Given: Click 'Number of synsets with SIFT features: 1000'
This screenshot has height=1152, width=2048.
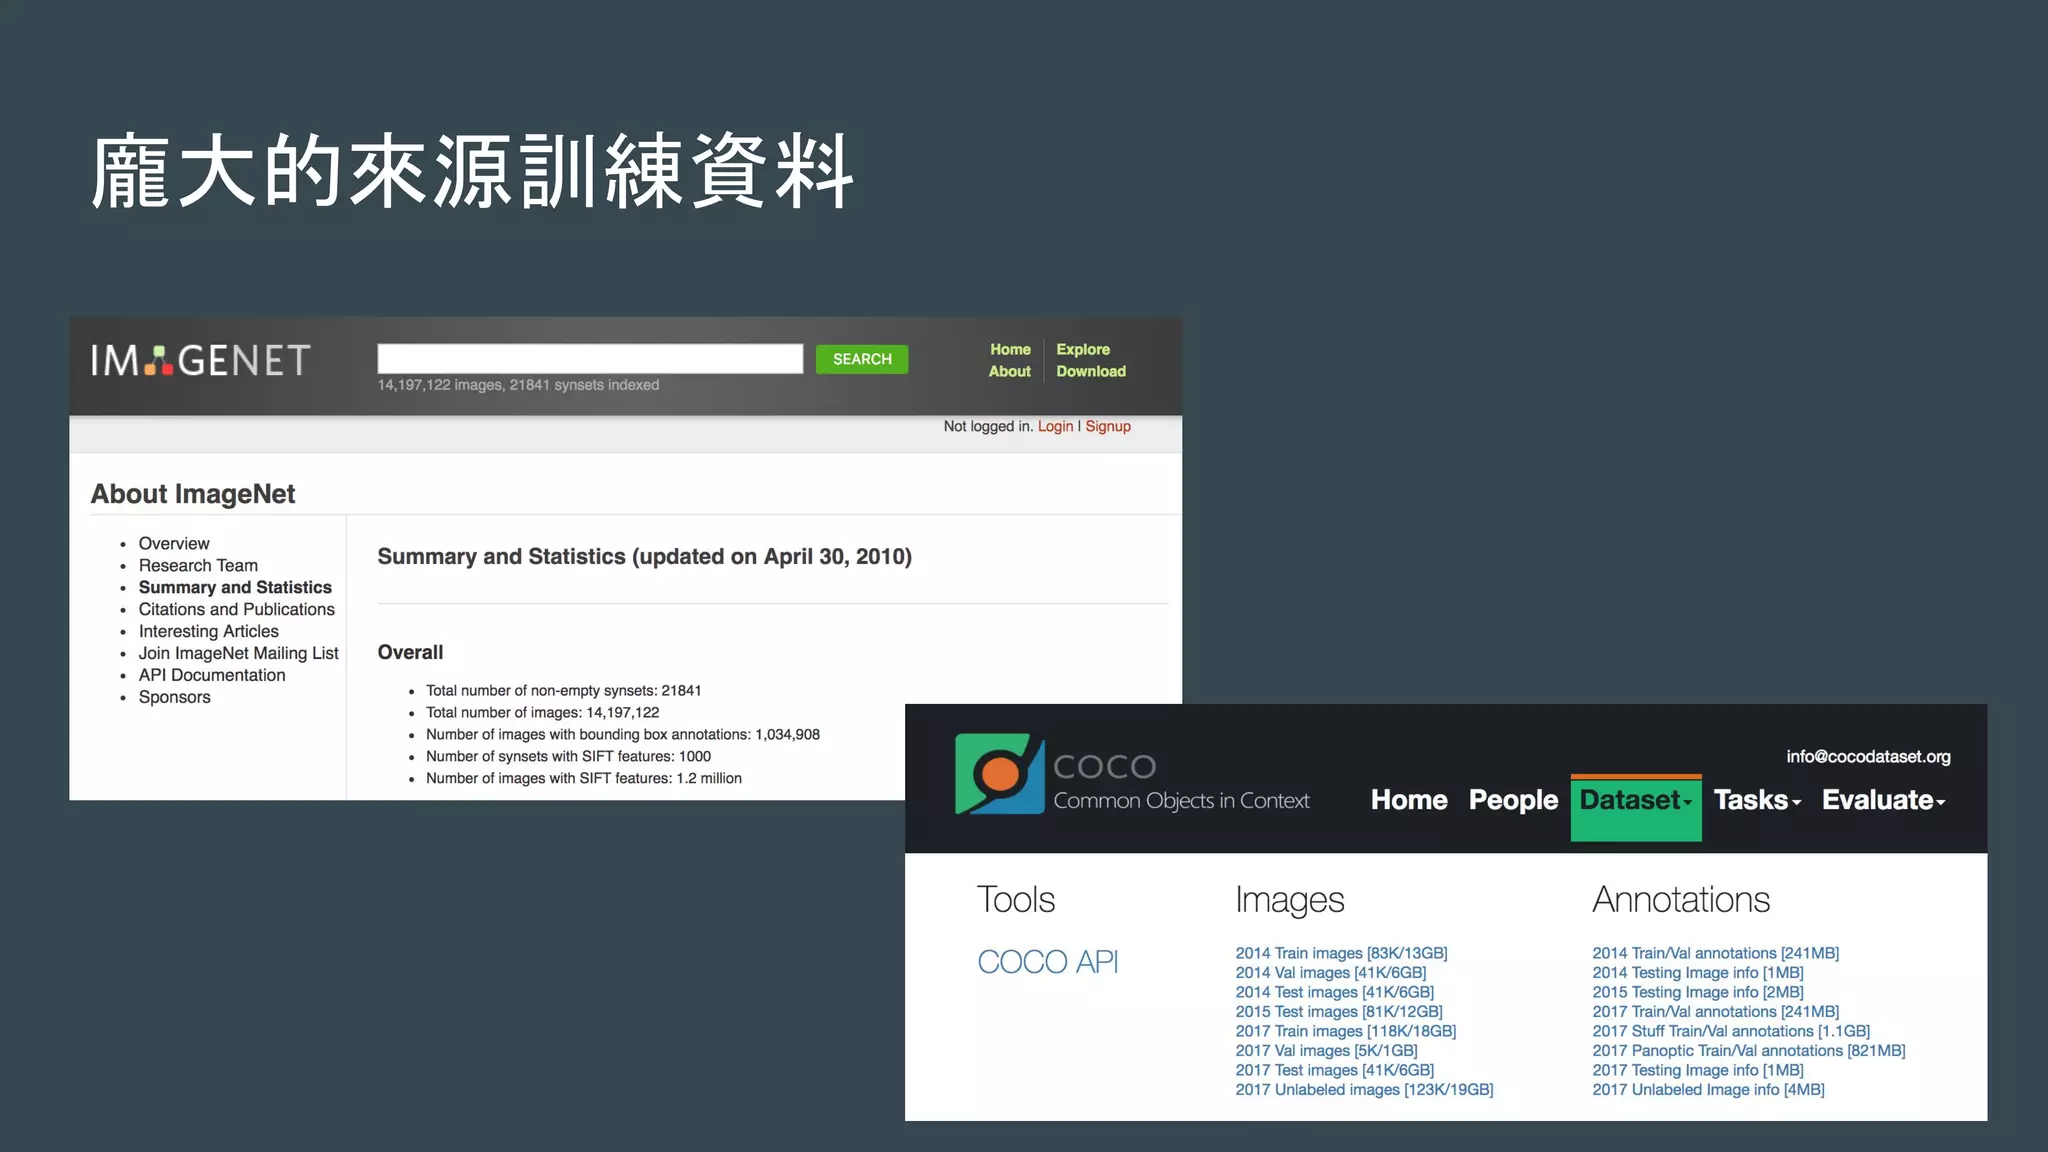Looking at the screenshot, I should click(x=568, y=756).
